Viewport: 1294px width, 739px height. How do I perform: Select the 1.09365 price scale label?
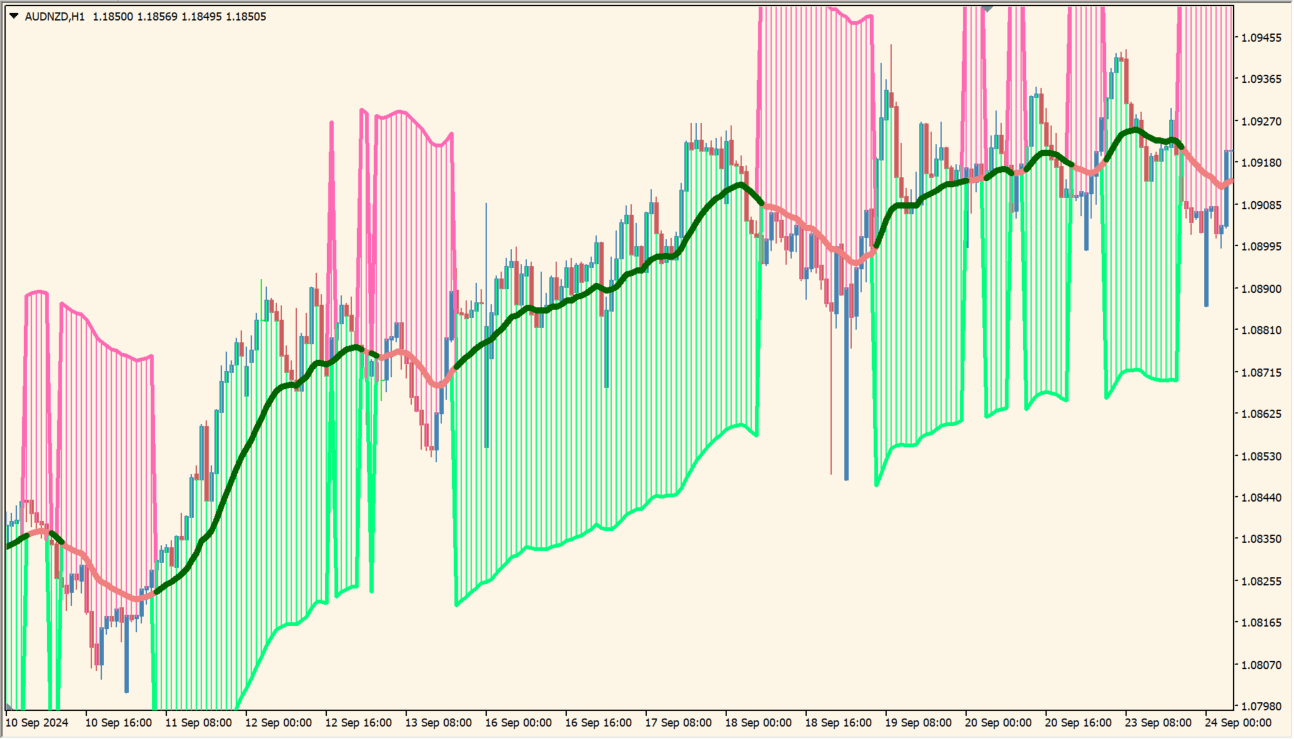click(x=1261, y=79)
